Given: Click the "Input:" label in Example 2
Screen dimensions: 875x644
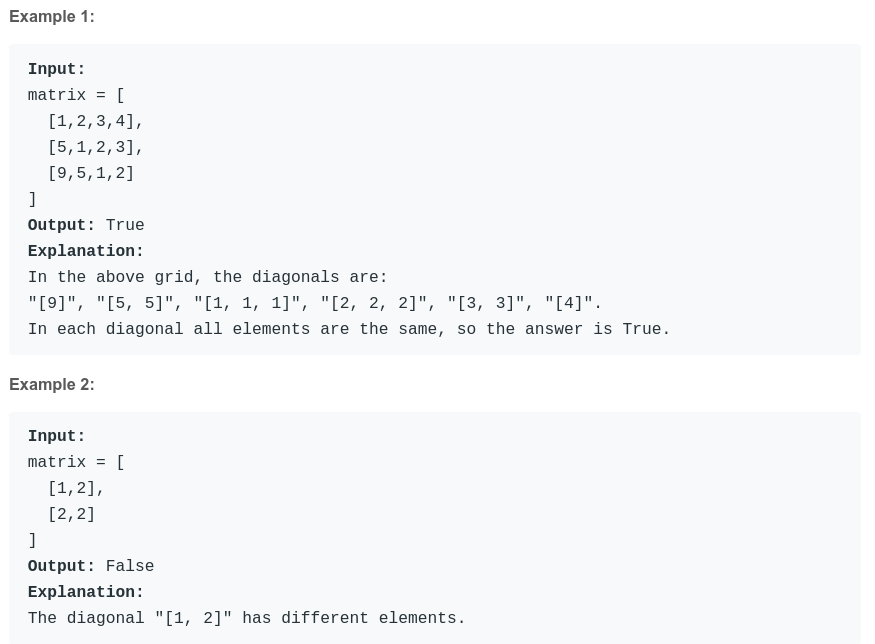Looking at the screenshot, I should pyautogui.click(x=56, y=436).
